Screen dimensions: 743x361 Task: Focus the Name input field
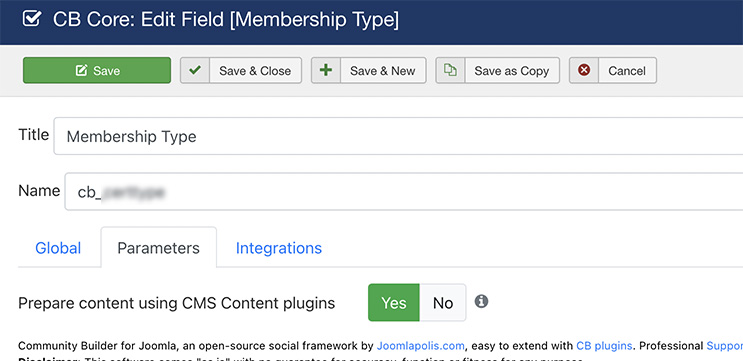click(x=404, y=191)
